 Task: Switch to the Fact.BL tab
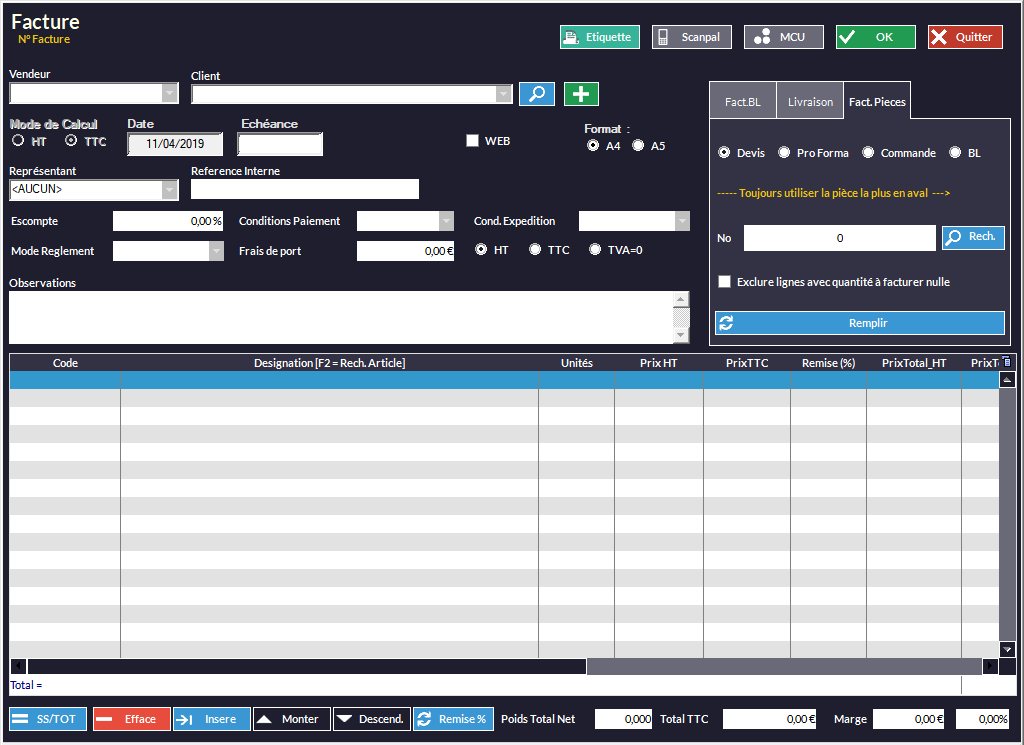tap(742, 102)
